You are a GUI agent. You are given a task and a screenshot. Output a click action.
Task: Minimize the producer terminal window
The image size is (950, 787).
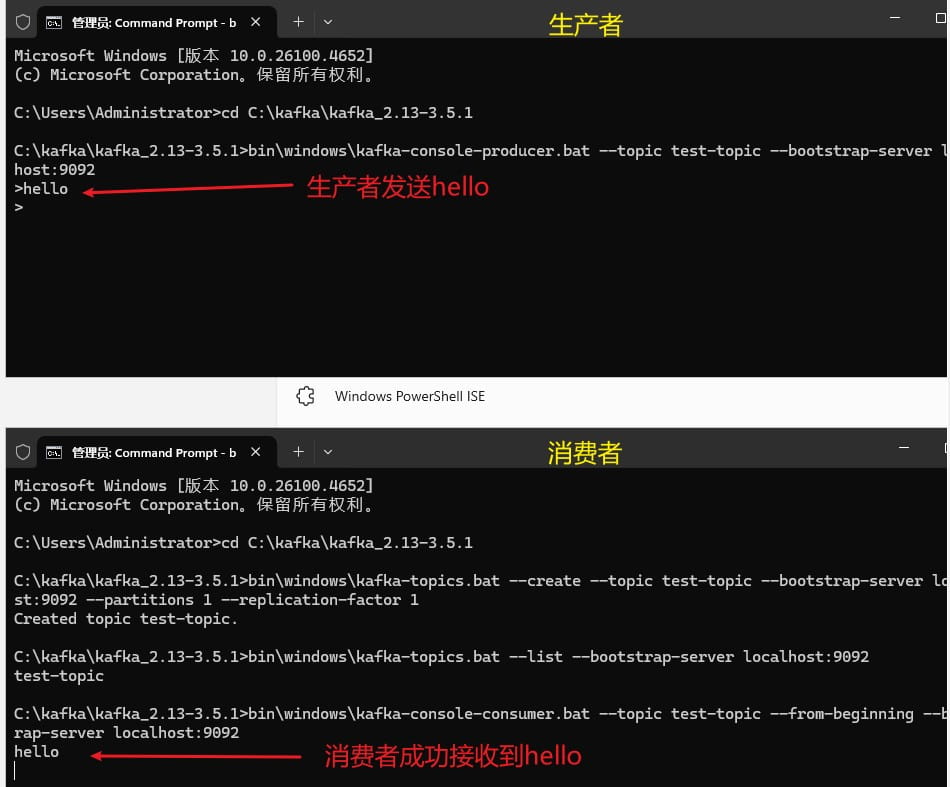[x=895, y=18]
